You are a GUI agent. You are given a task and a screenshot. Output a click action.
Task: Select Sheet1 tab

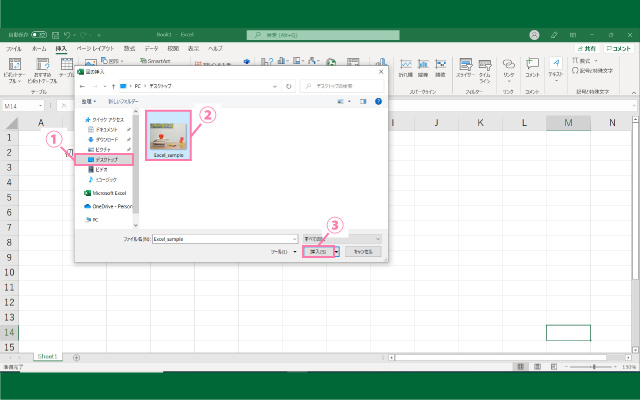point(47,357)
